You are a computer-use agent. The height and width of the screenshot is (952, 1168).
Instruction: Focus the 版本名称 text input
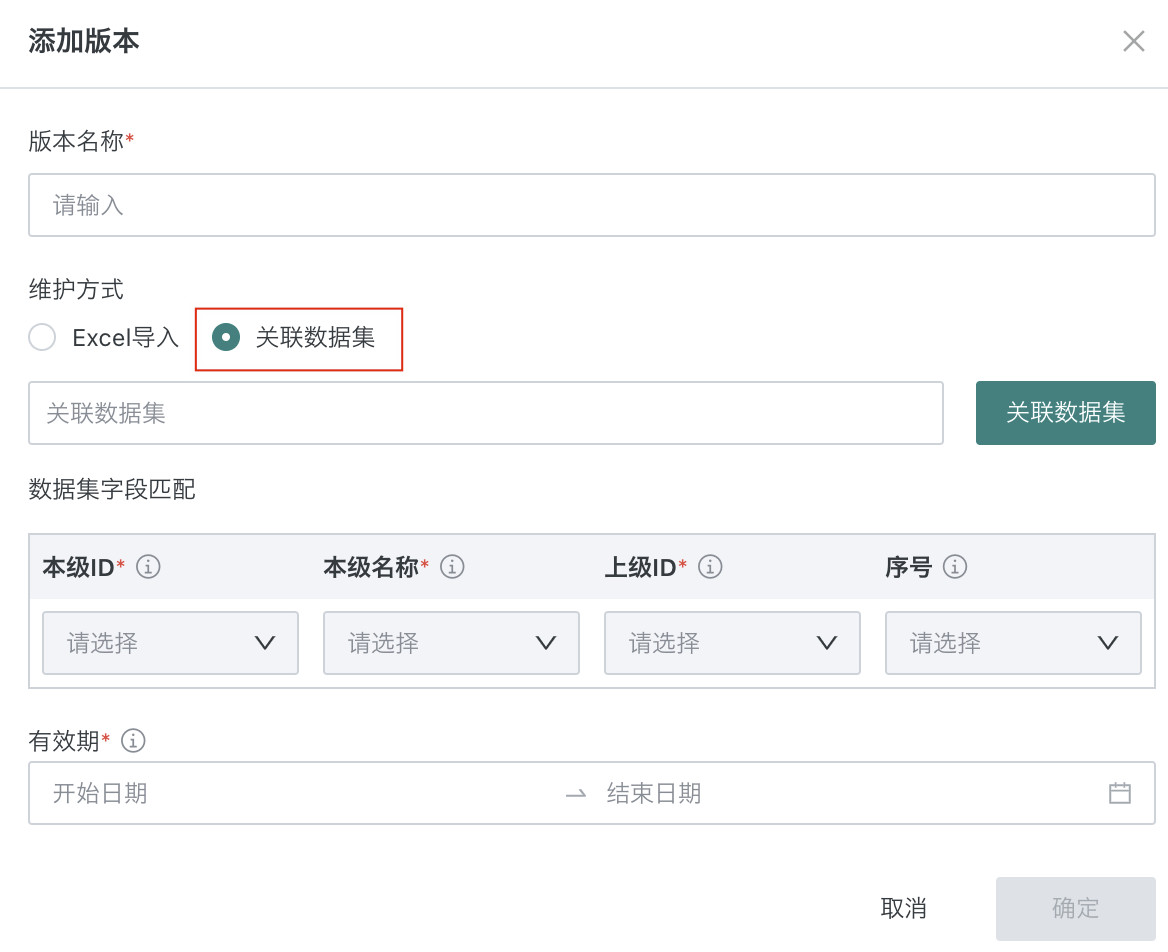click(x=591, y=205)
